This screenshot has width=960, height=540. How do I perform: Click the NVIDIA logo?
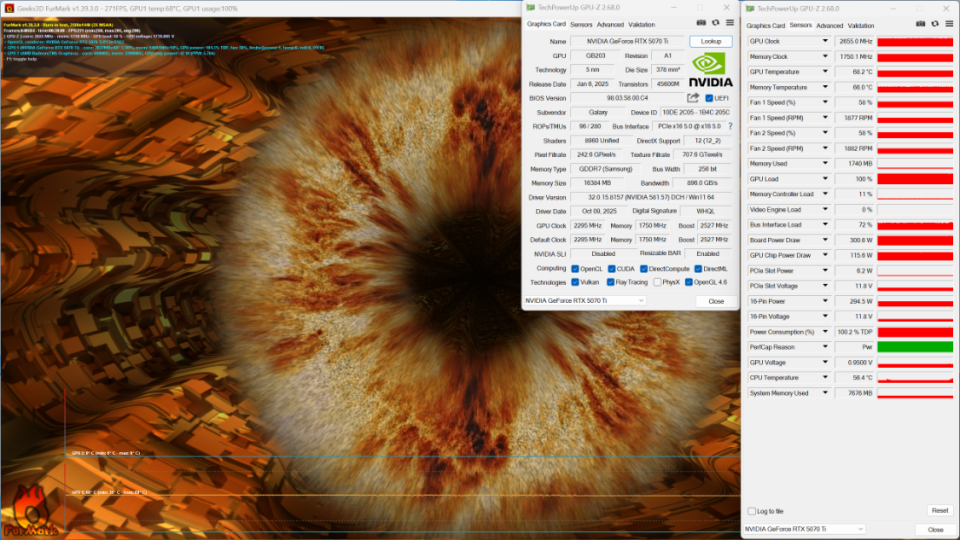[710, 70]
